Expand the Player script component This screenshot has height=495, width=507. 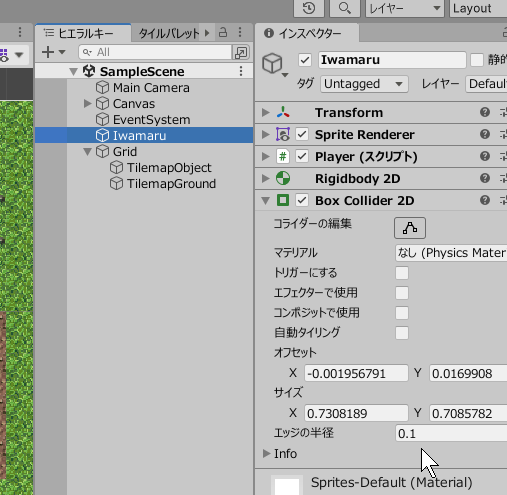pos(266,156)
